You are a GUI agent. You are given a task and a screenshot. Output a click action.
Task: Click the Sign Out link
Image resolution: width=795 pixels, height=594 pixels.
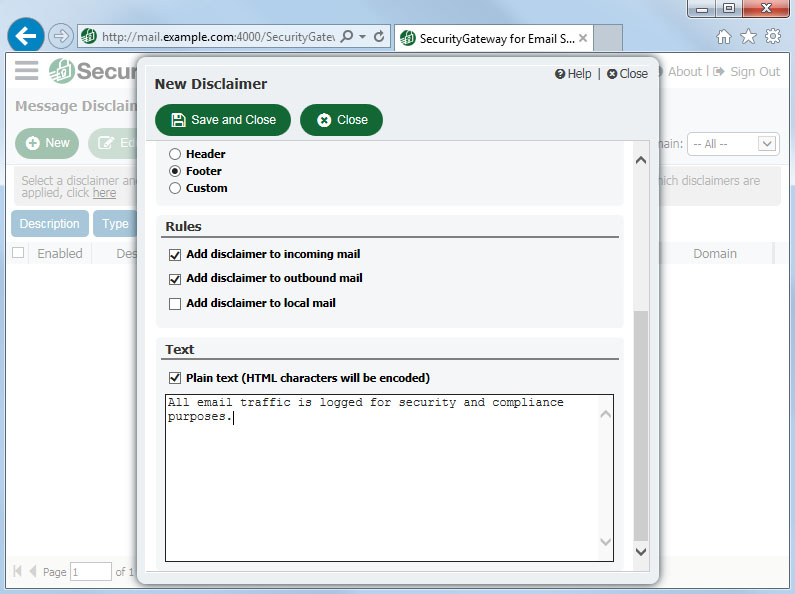pyautogui.click(x=747, y=72)
